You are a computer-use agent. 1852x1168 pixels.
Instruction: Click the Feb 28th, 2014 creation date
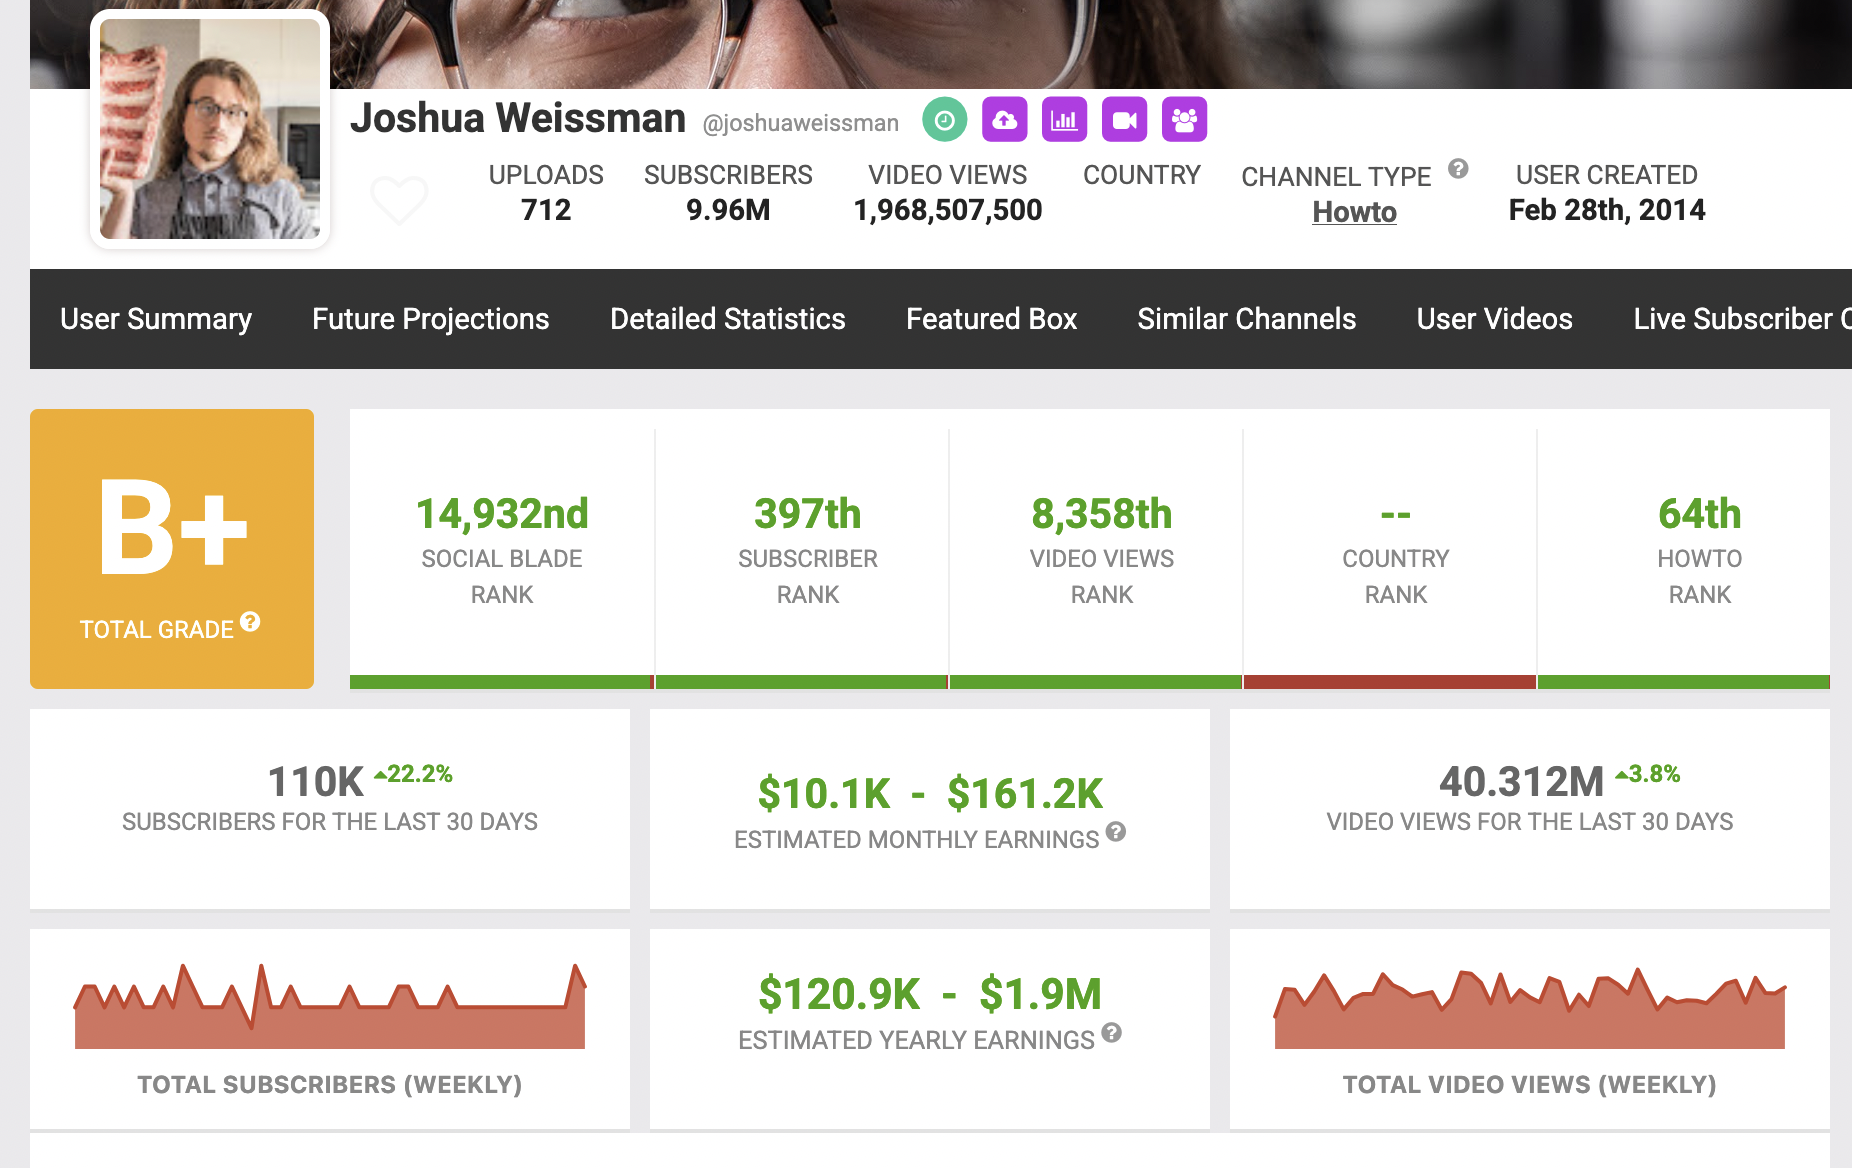[1607, 210]
